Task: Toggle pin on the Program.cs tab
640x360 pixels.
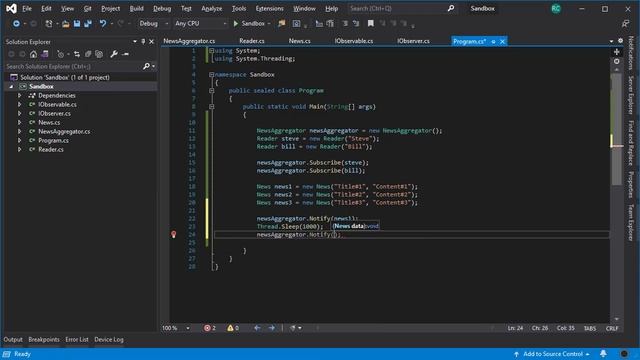Action: (493, 42)
